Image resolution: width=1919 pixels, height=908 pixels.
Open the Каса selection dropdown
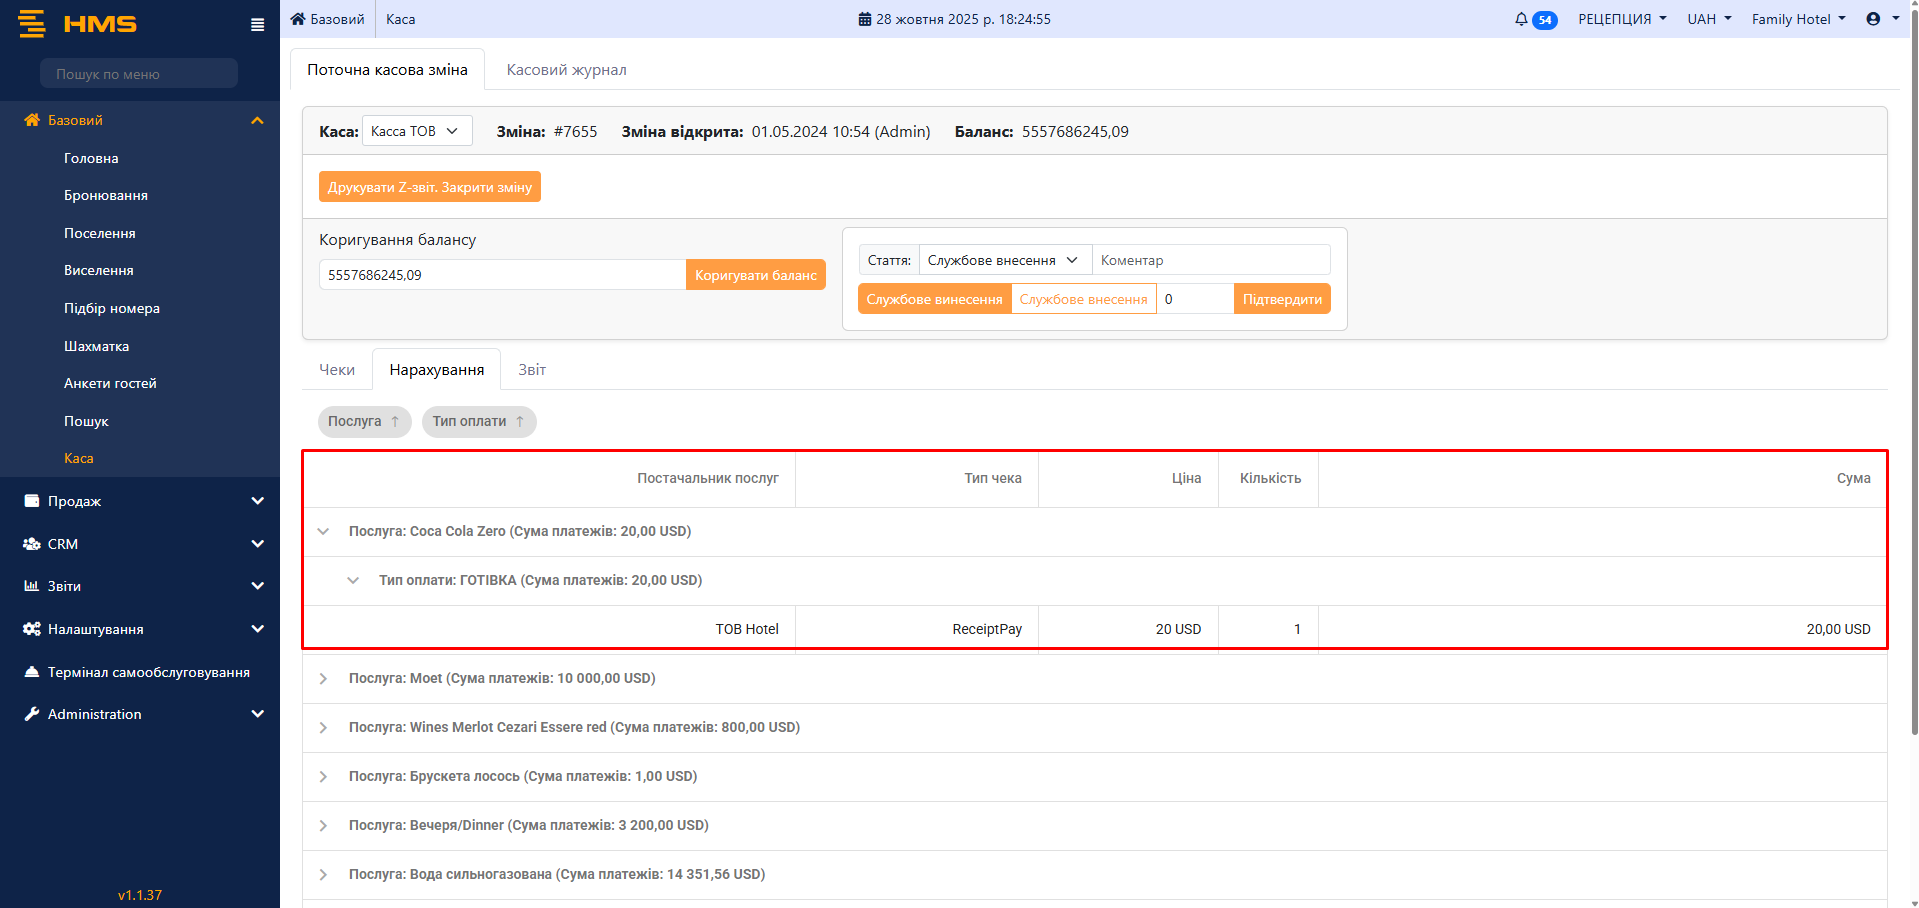coord(415,131)
